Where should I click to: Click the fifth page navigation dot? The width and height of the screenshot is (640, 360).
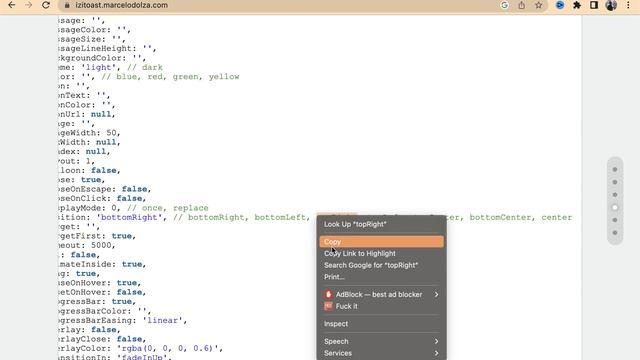pos(615,220)
